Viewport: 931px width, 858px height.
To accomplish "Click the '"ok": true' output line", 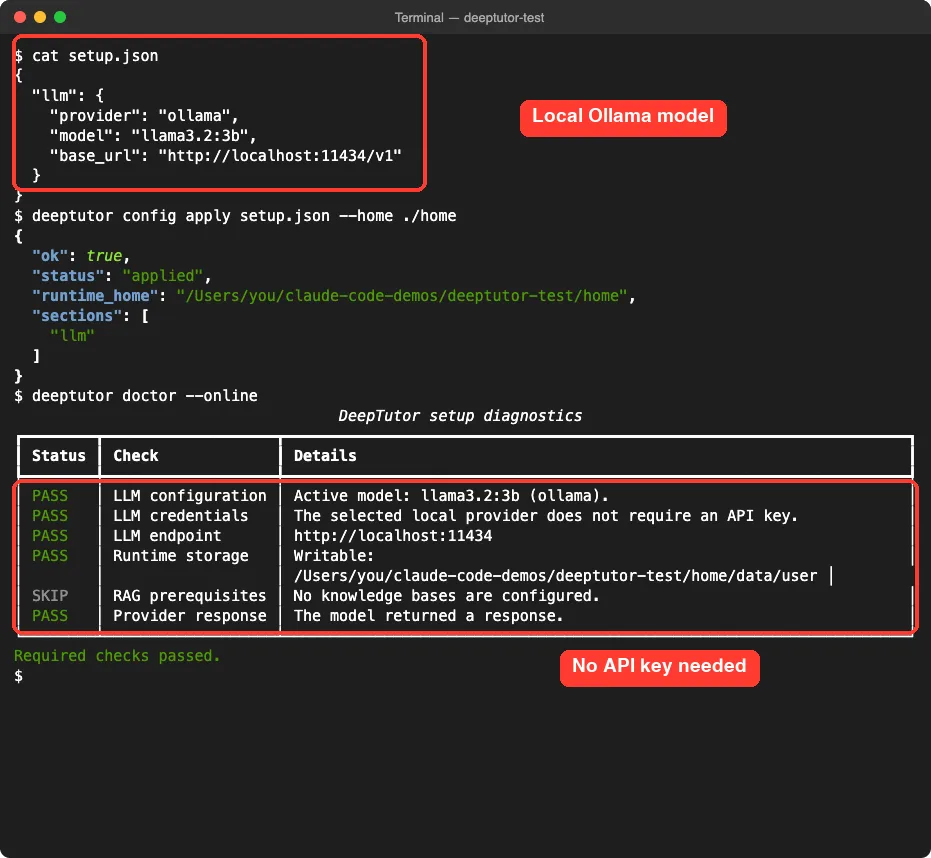I will pyautogui.click(x=81, y=256).
